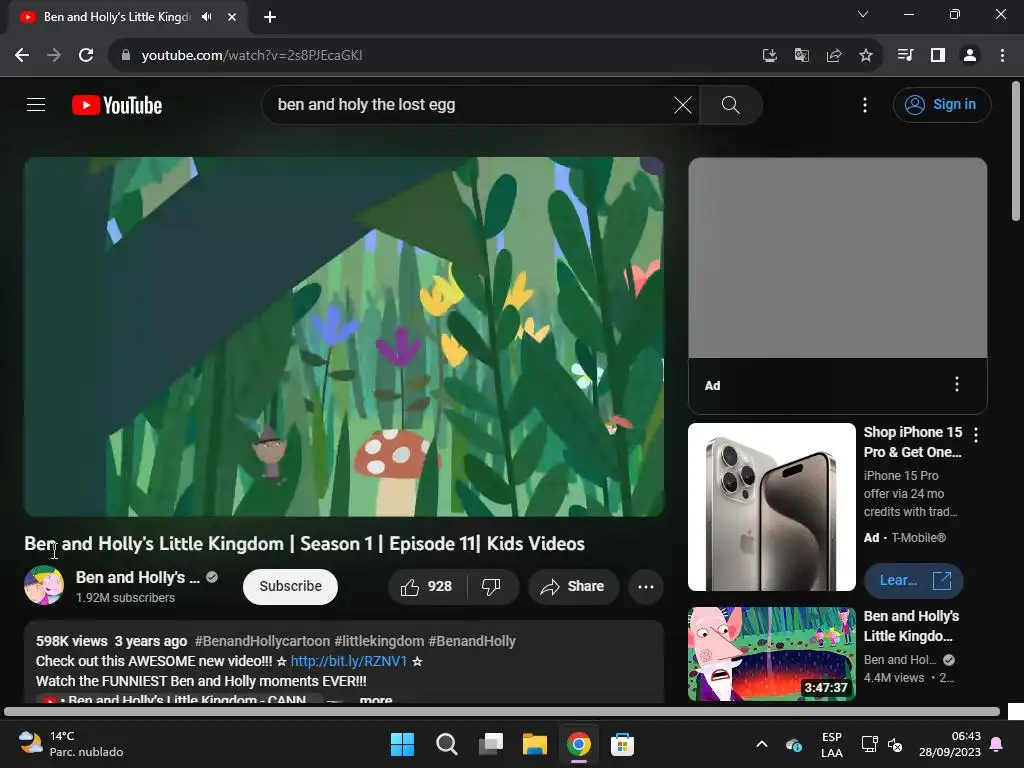Open a new tab
Image resolution: width=1024 pixels, height=768 pixels.
pyautogui.click(x=270, y=17)
